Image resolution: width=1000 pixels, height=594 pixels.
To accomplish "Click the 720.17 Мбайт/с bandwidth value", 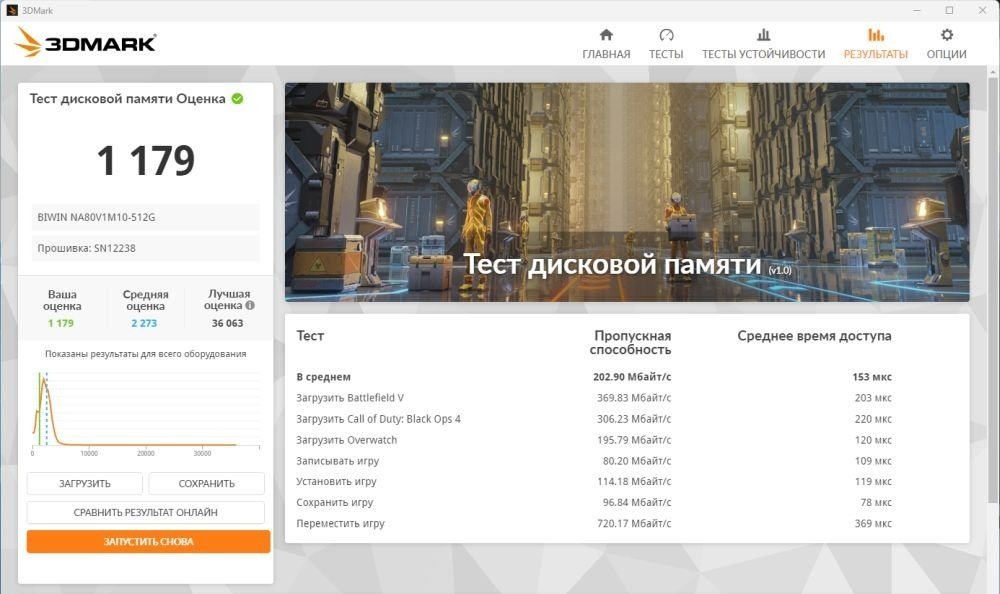I will click(x=634, y=524).
